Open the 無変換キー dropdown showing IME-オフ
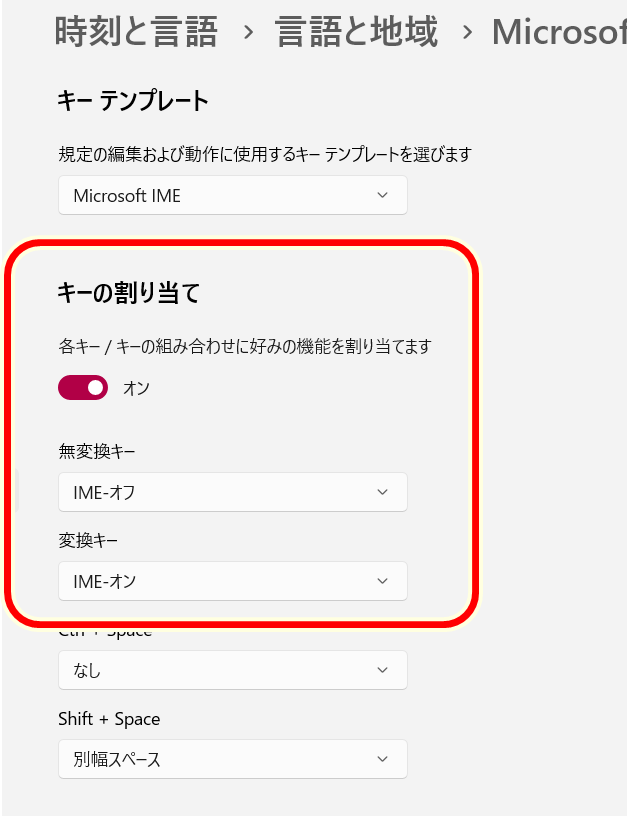 tap(232, 492)
